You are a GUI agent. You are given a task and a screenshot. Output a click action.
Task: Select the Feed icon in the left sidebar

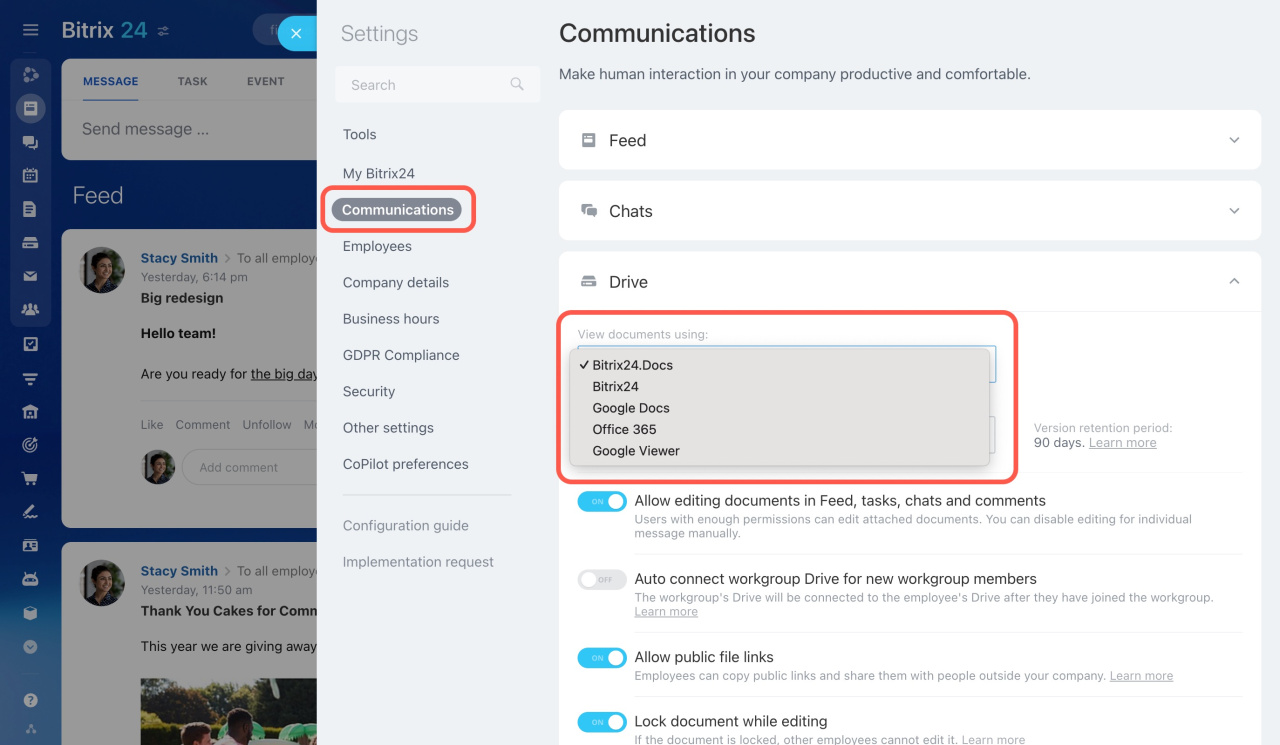coord(30,108)
